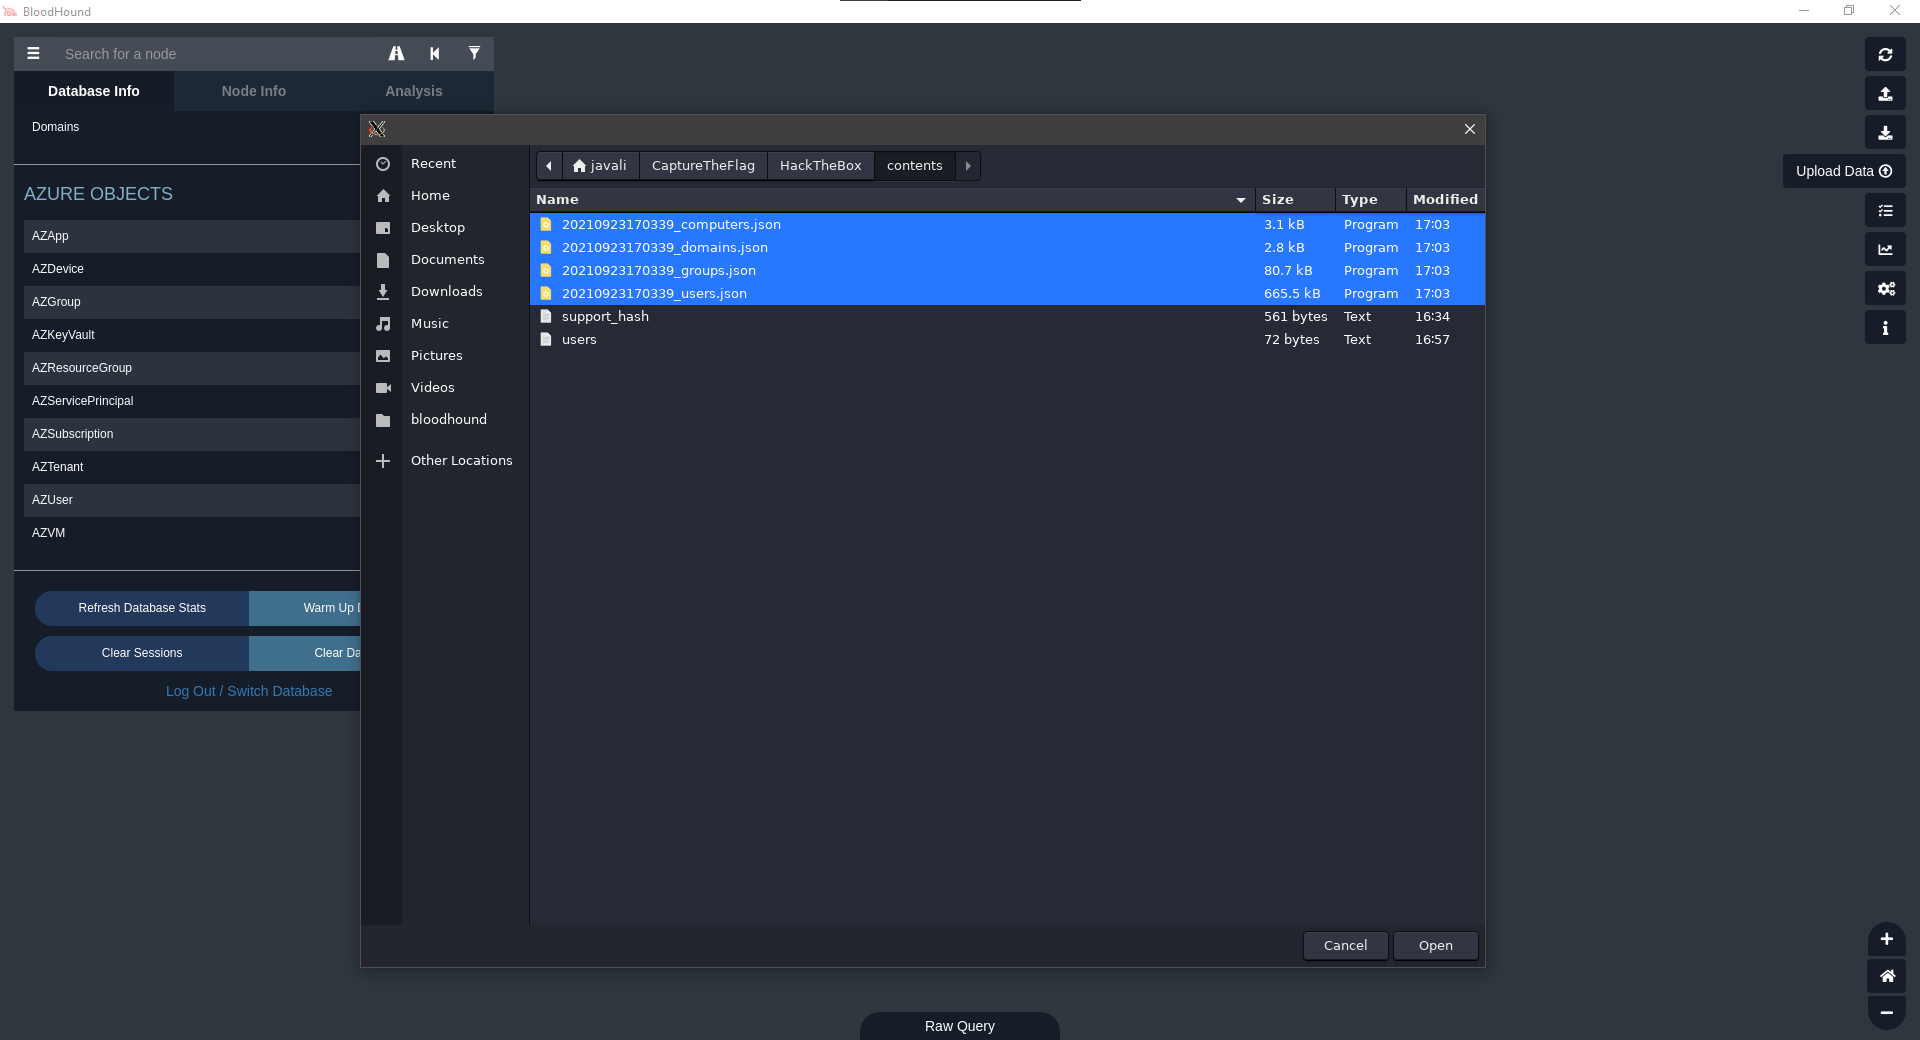Select Desktop in file dialog sidebar
Image resolution: width=1920 pixels, height=1040 pixels.
pyautogui.click(x=445, y=228)
